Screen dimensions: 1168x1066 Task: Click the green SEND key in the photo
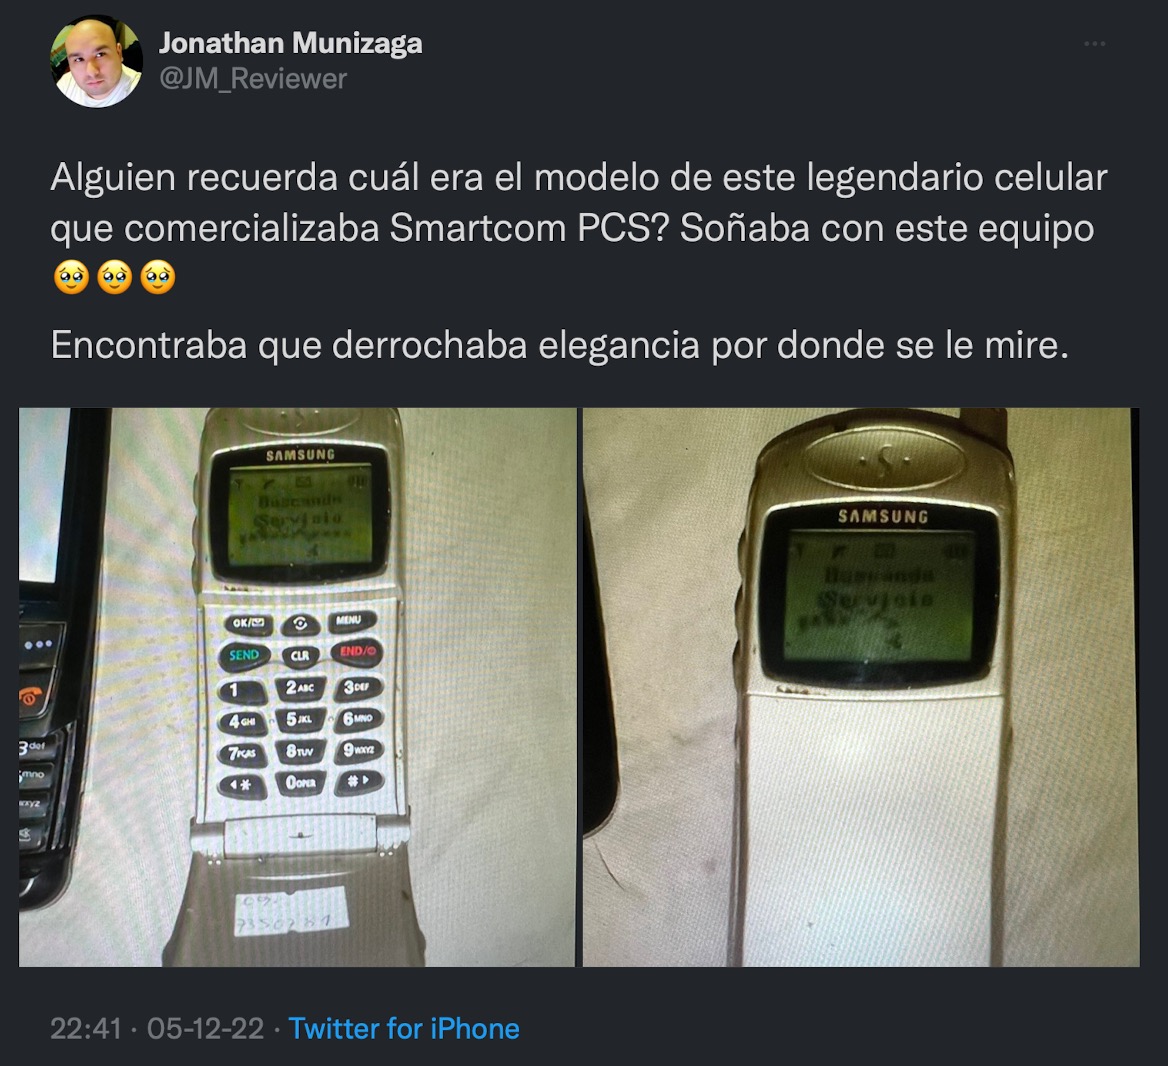[244, 656]
